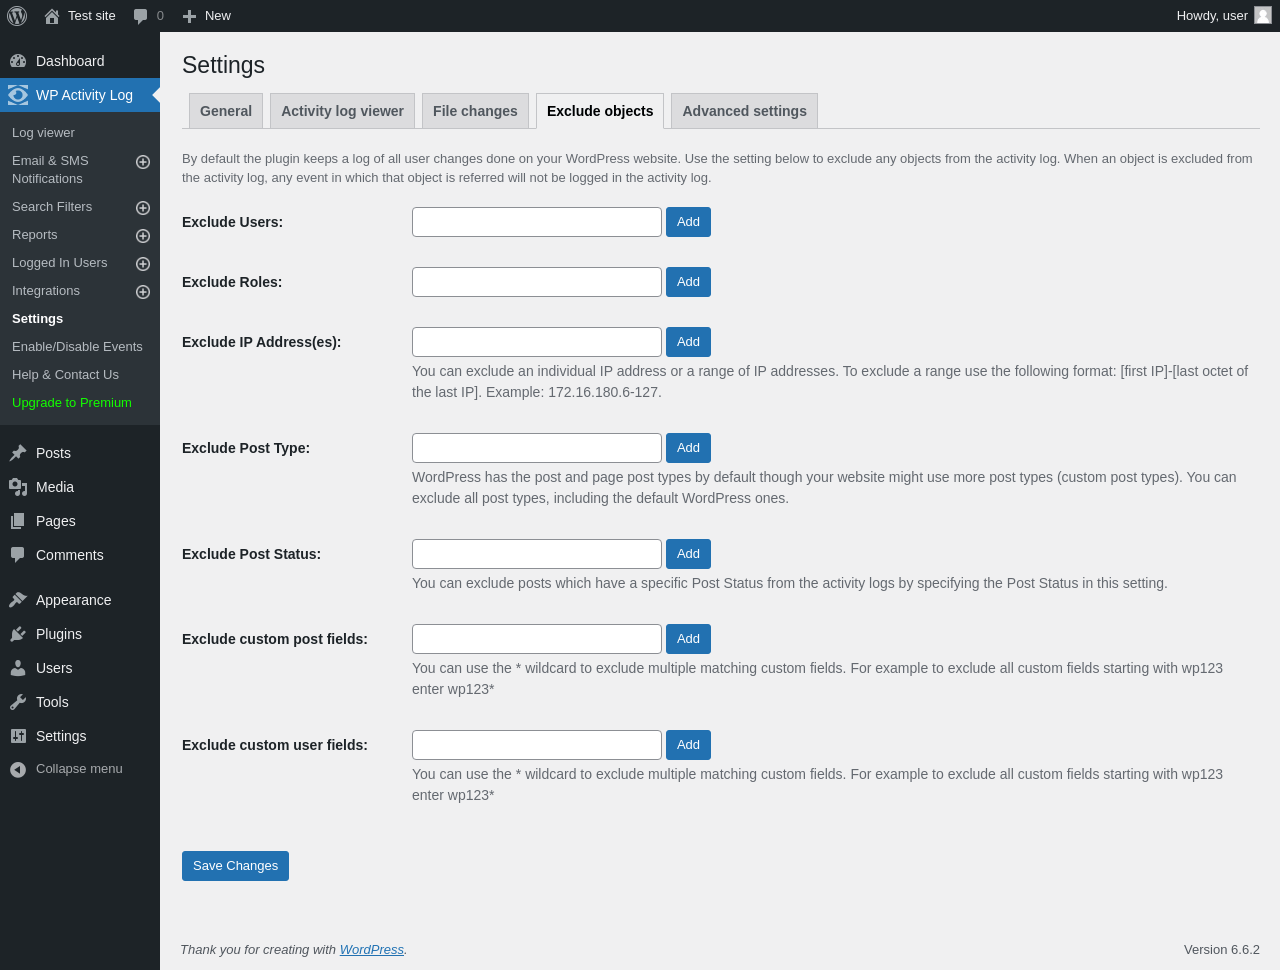Switch to the File changes tab
Screen dimensions: 1280x970
(x=475, y=111)
